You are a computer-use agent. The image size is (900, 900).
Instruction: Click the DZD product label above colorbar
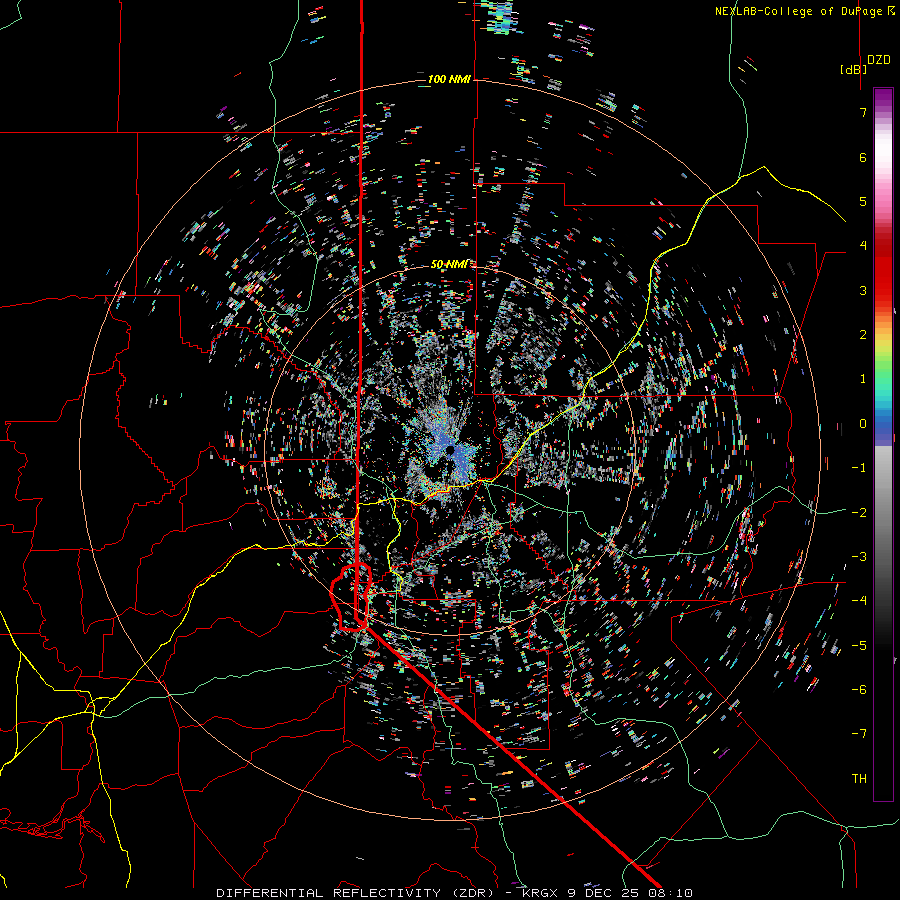(x=879, y=60)
